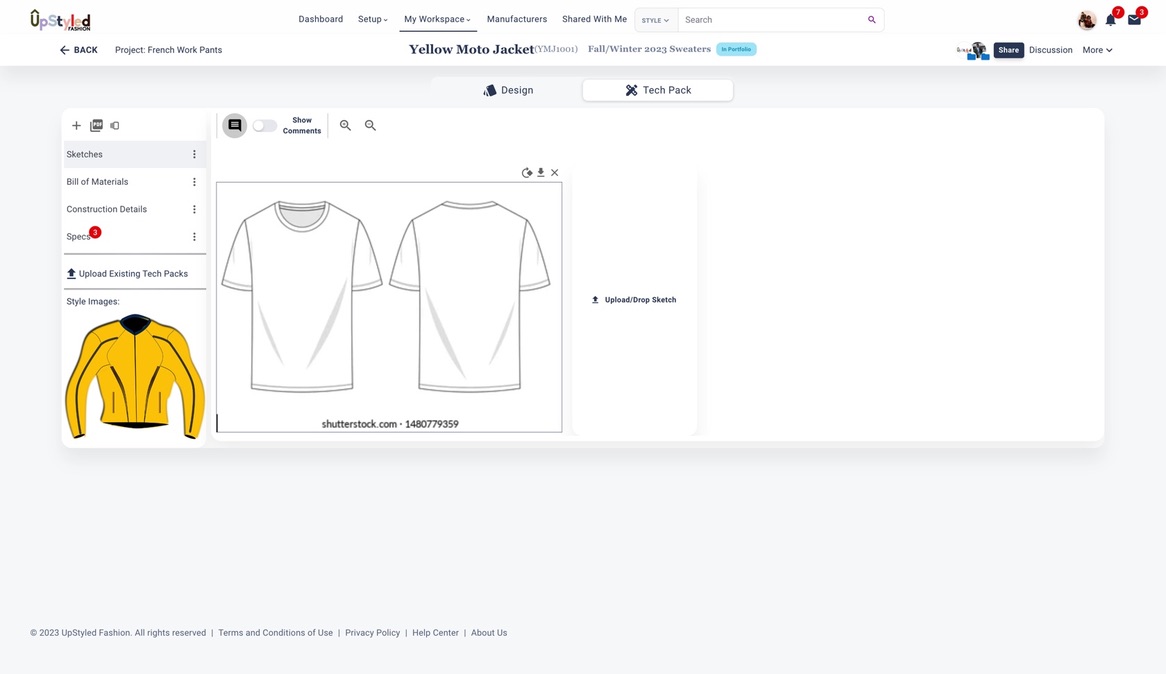This screenshot has width=1166, height=674.
Task: Open the Style search filter dropdown
Action: click(655, 20)
